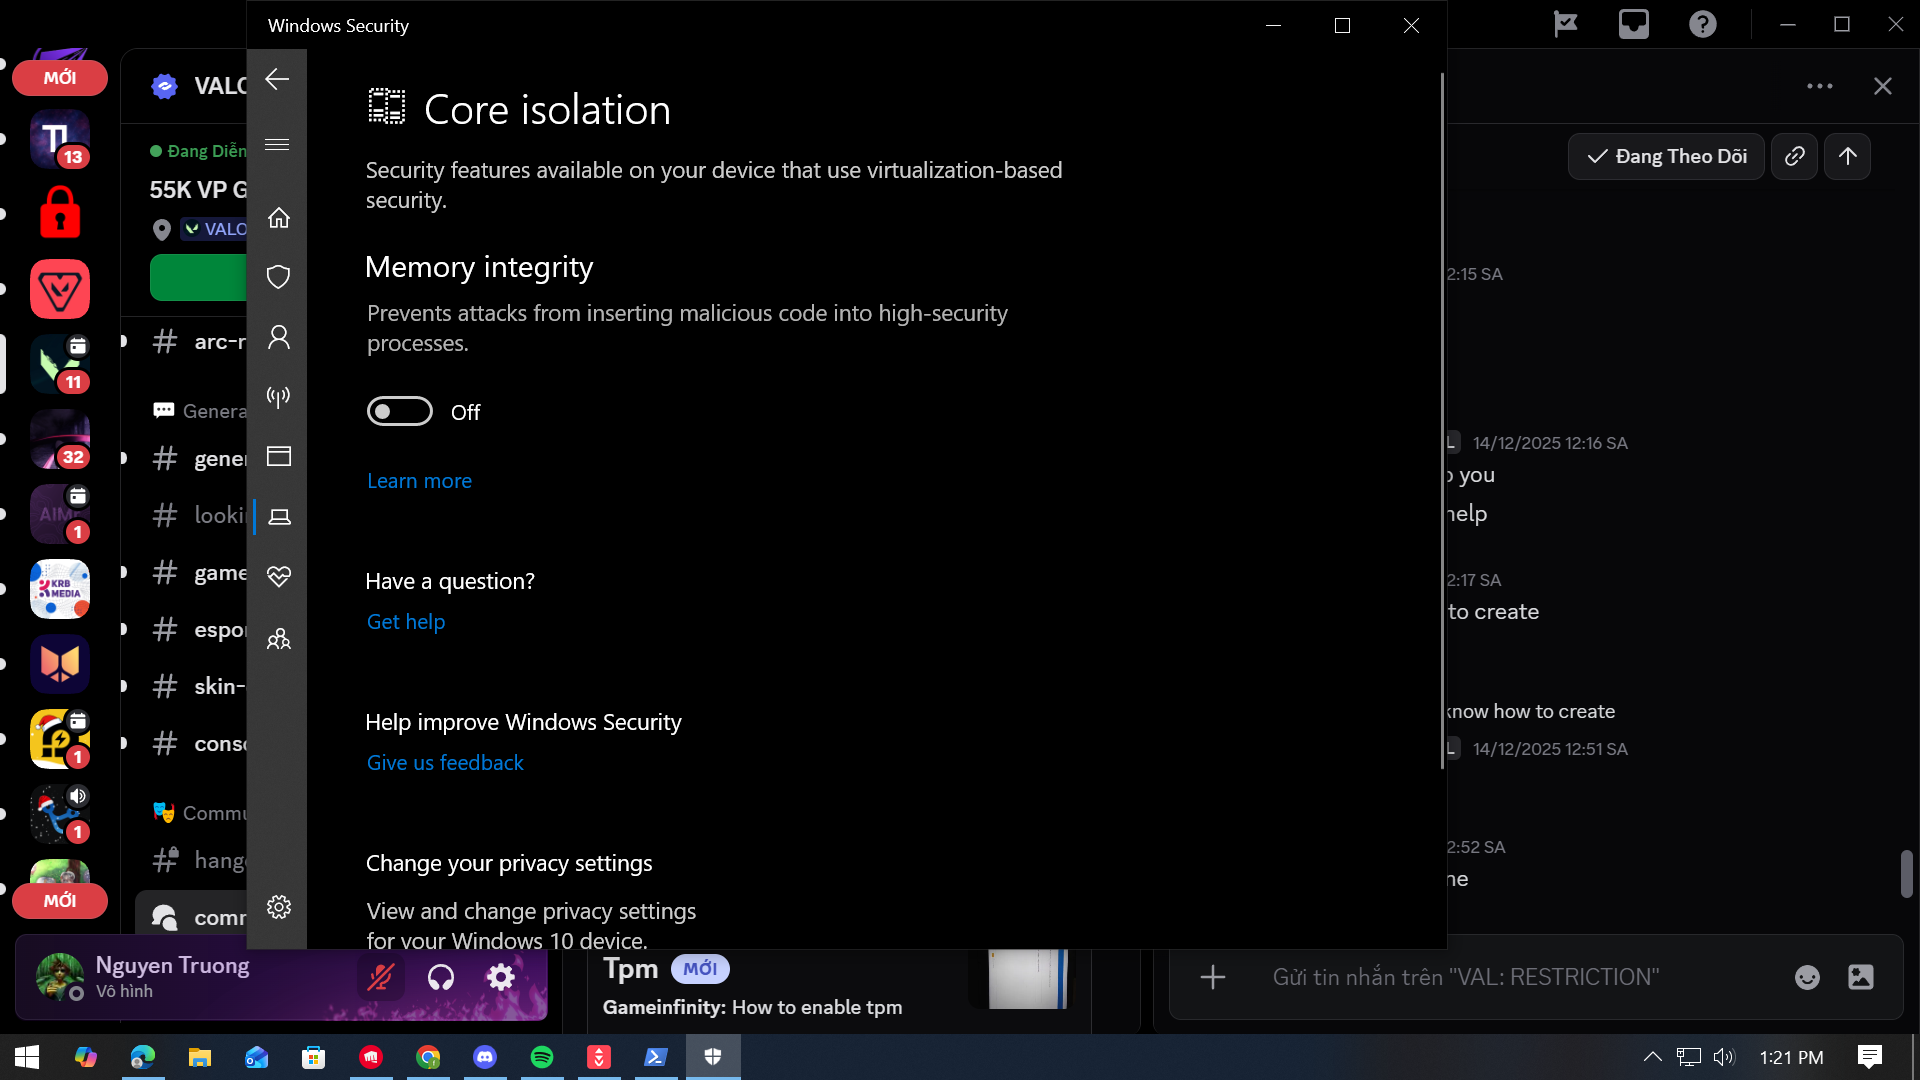Screen dimensions: 1920x1080
Task: Open Firewall & network protection icon
Action: [278, 397]
